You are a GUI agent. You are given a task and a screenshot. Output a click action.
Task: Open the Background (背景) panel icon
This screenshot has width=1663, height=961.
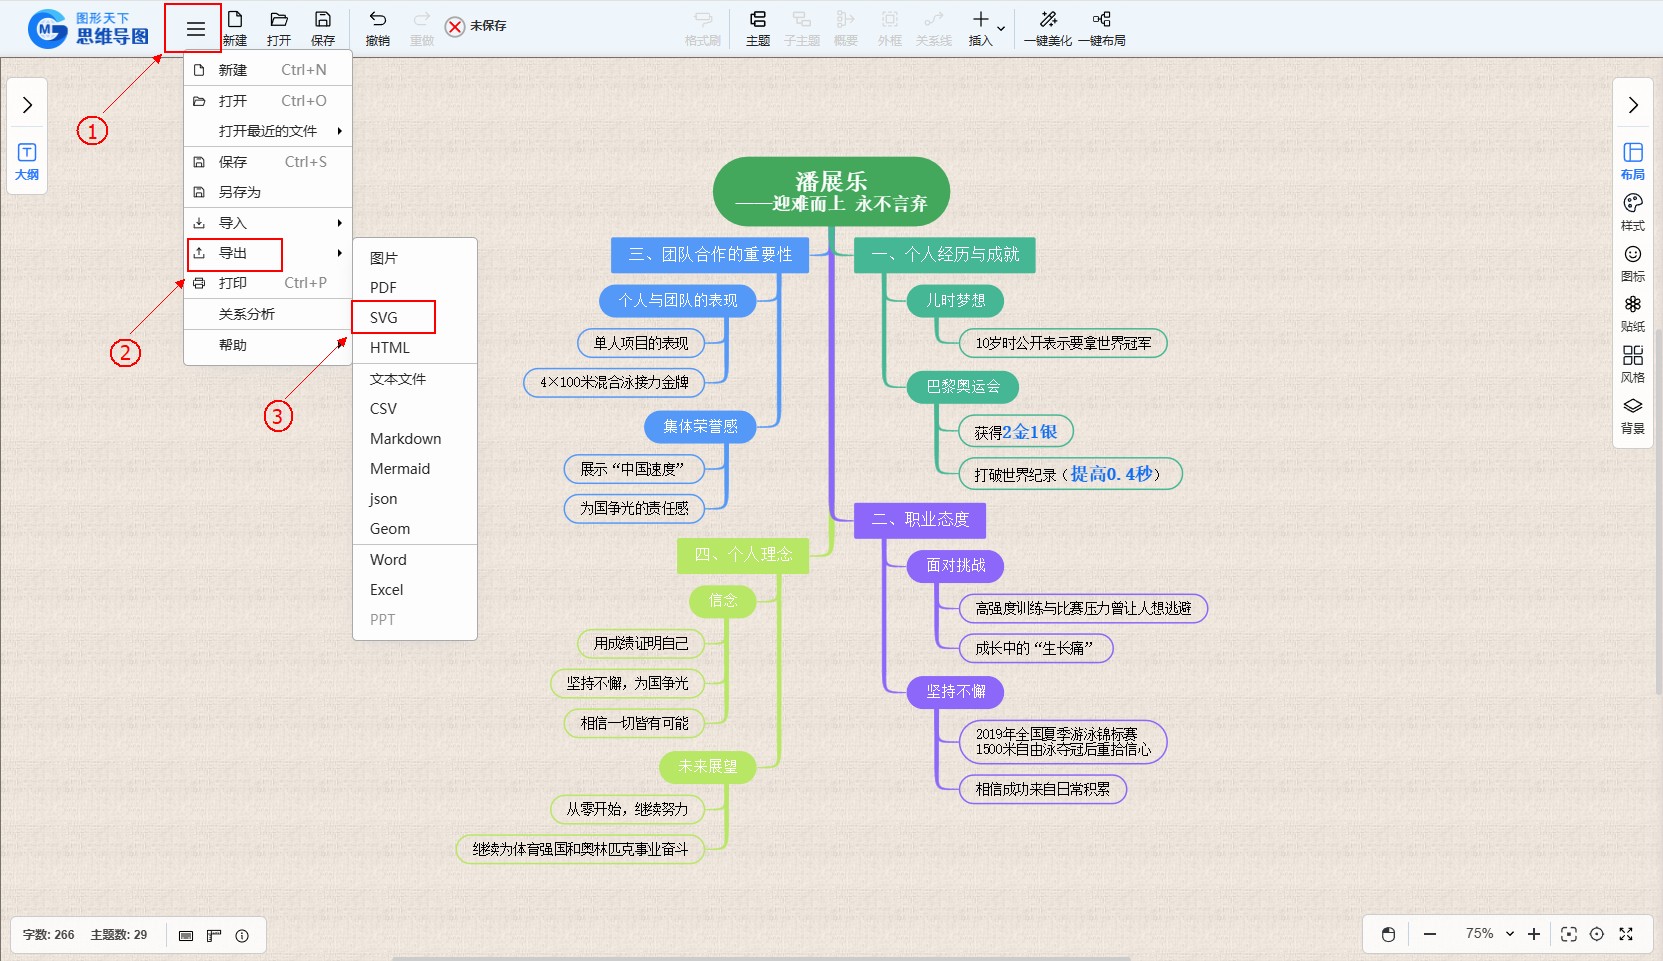pos(1632,414)
